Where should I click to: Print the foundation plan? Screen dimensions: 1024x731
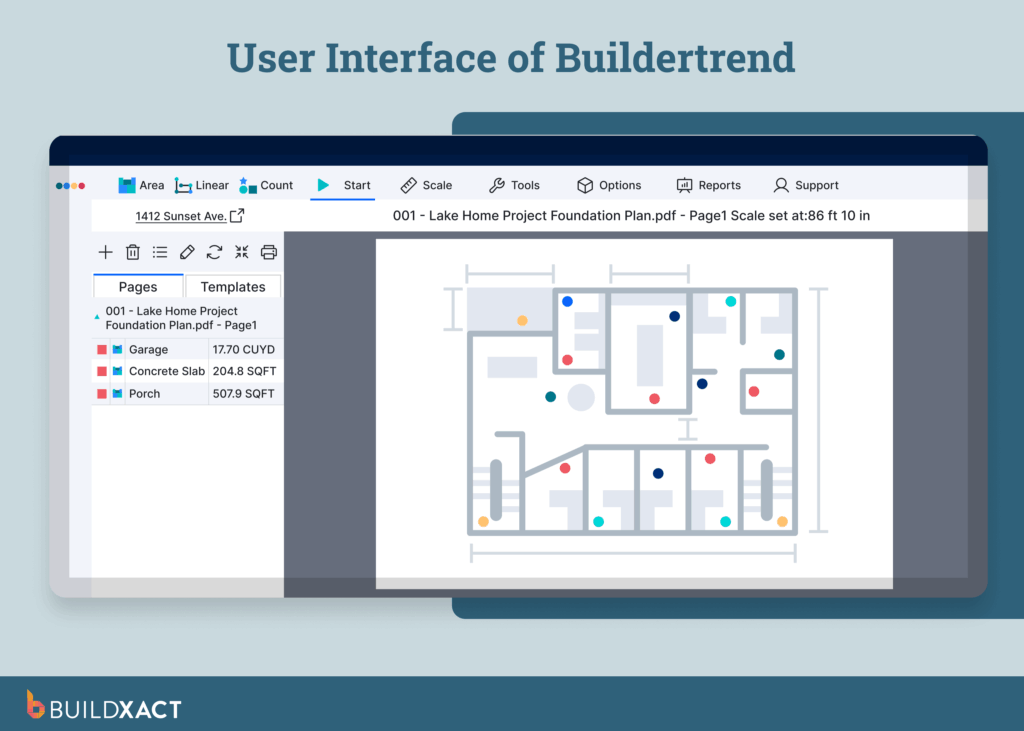[268, 252]
